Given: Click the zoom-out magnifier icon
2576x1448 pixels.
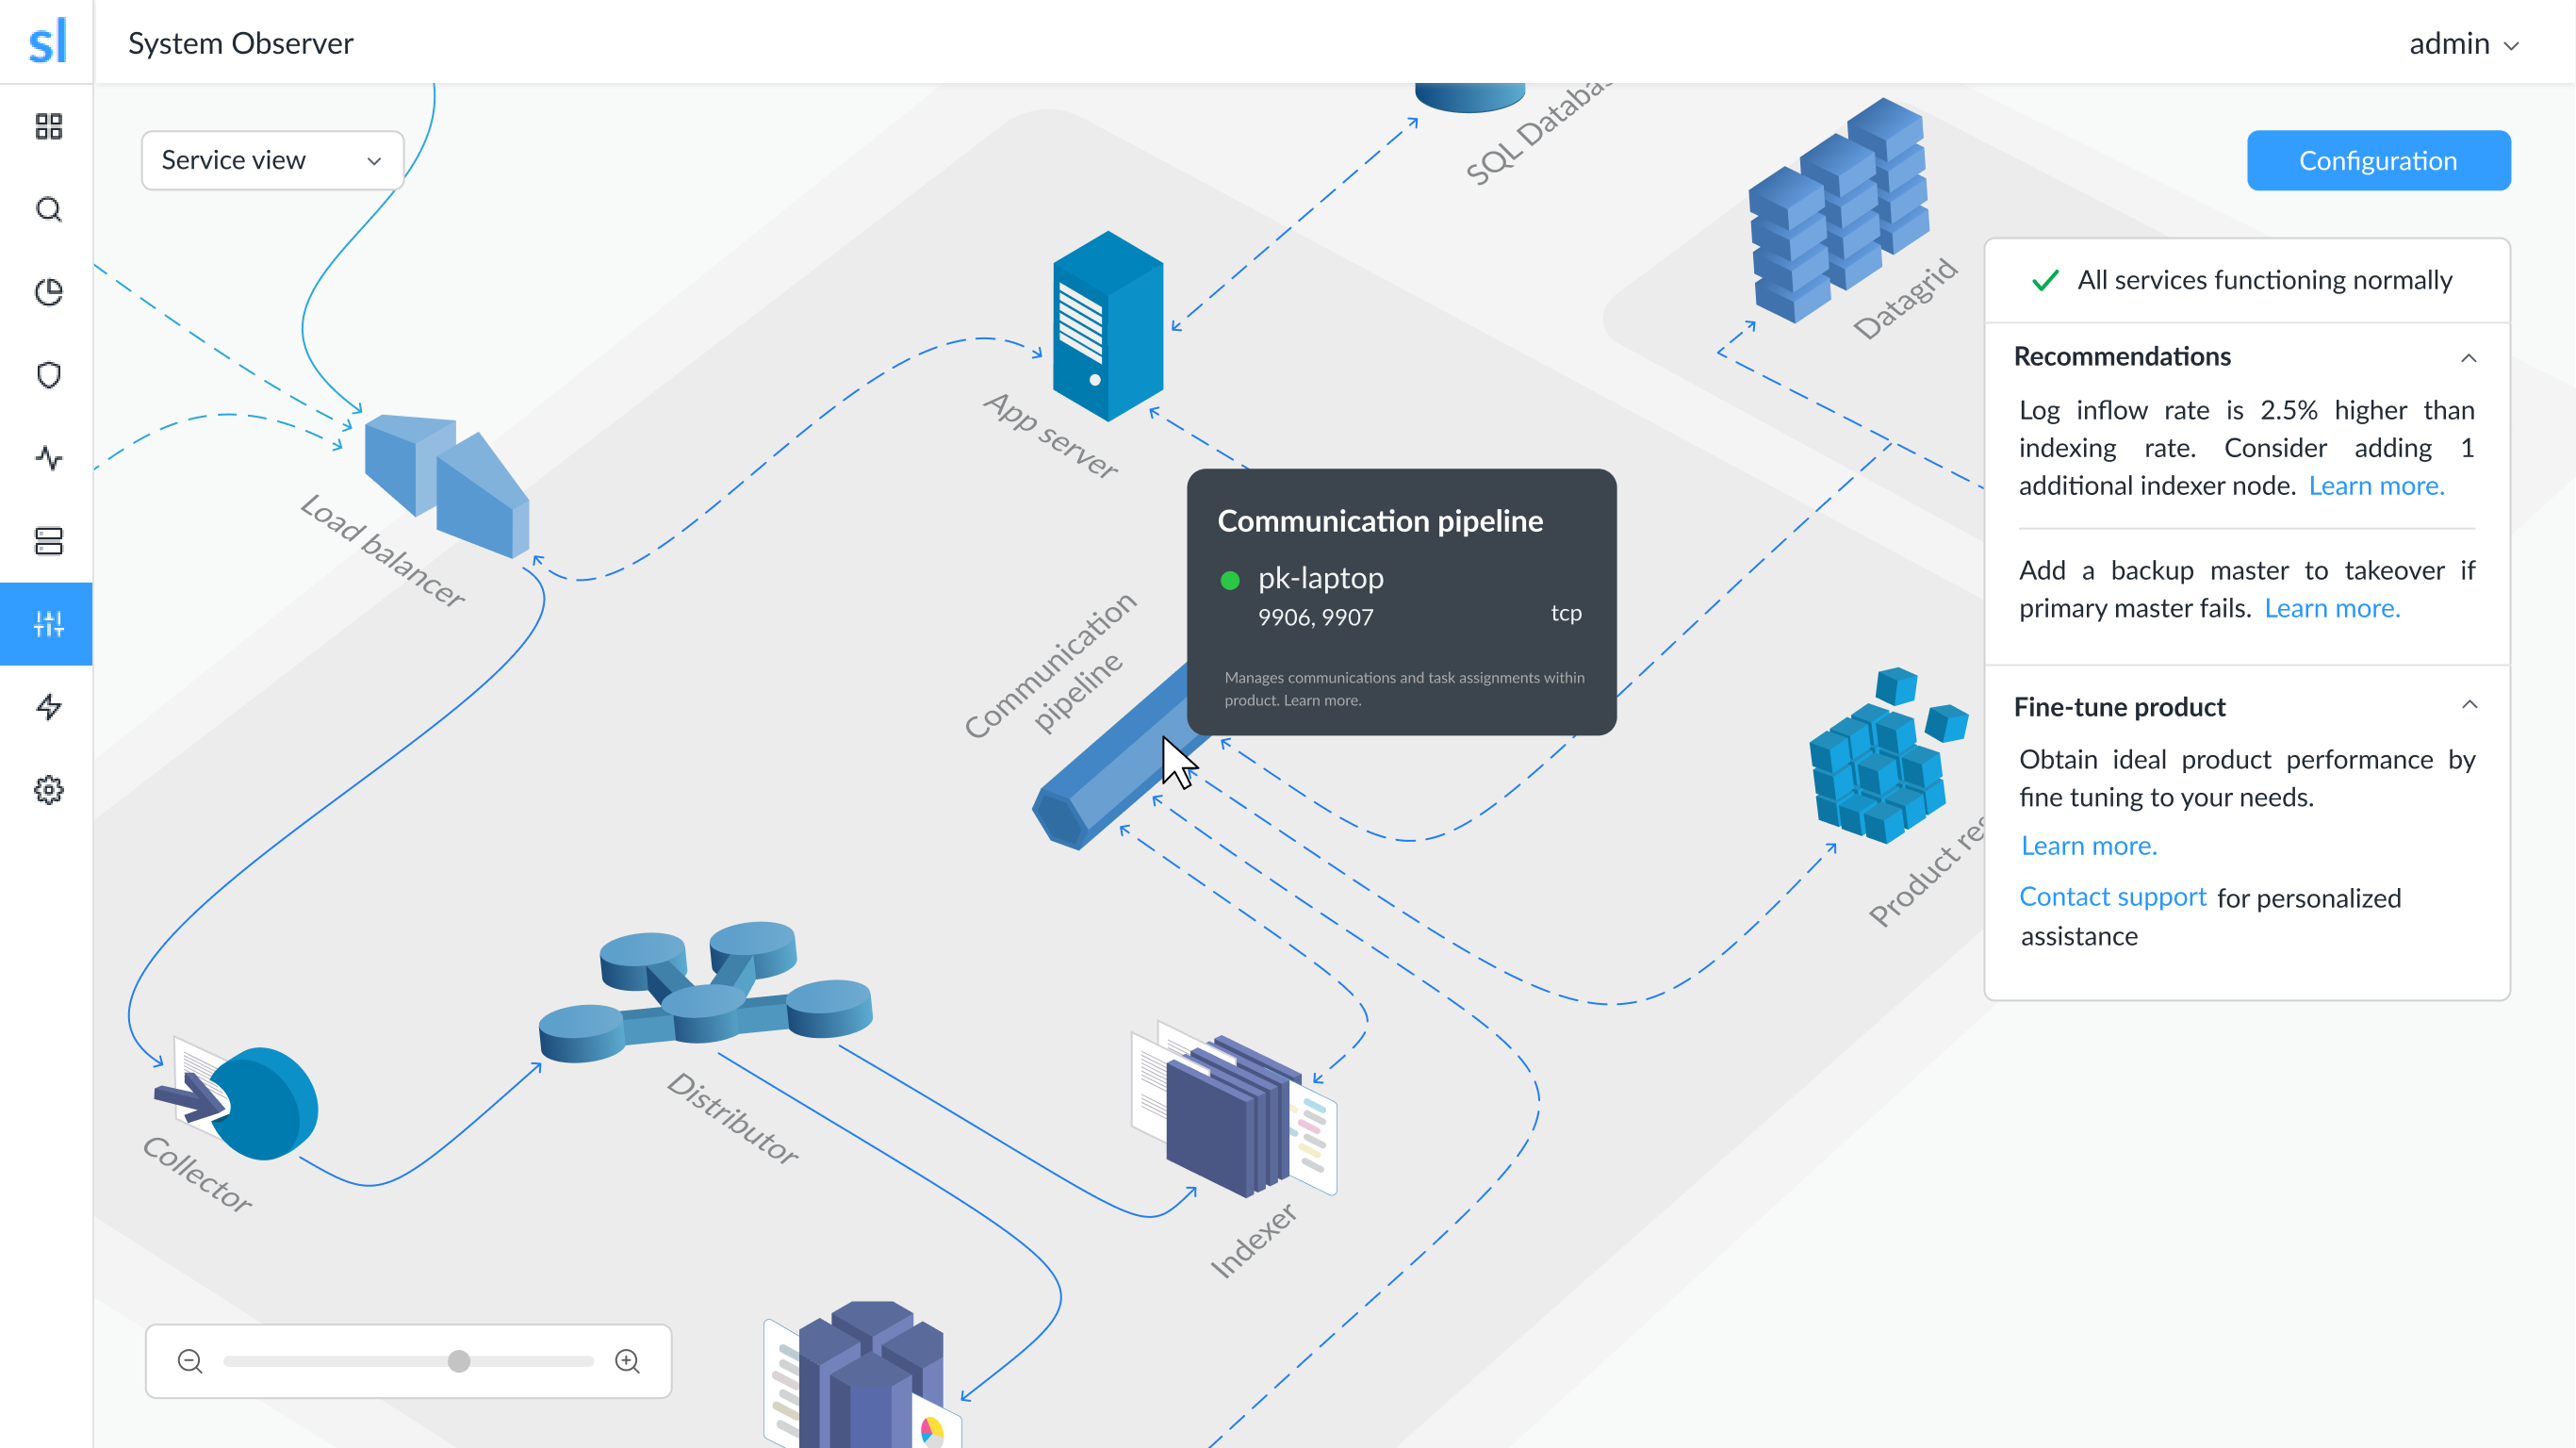Looking at the screenshot, I should [x=190, y=1360].
